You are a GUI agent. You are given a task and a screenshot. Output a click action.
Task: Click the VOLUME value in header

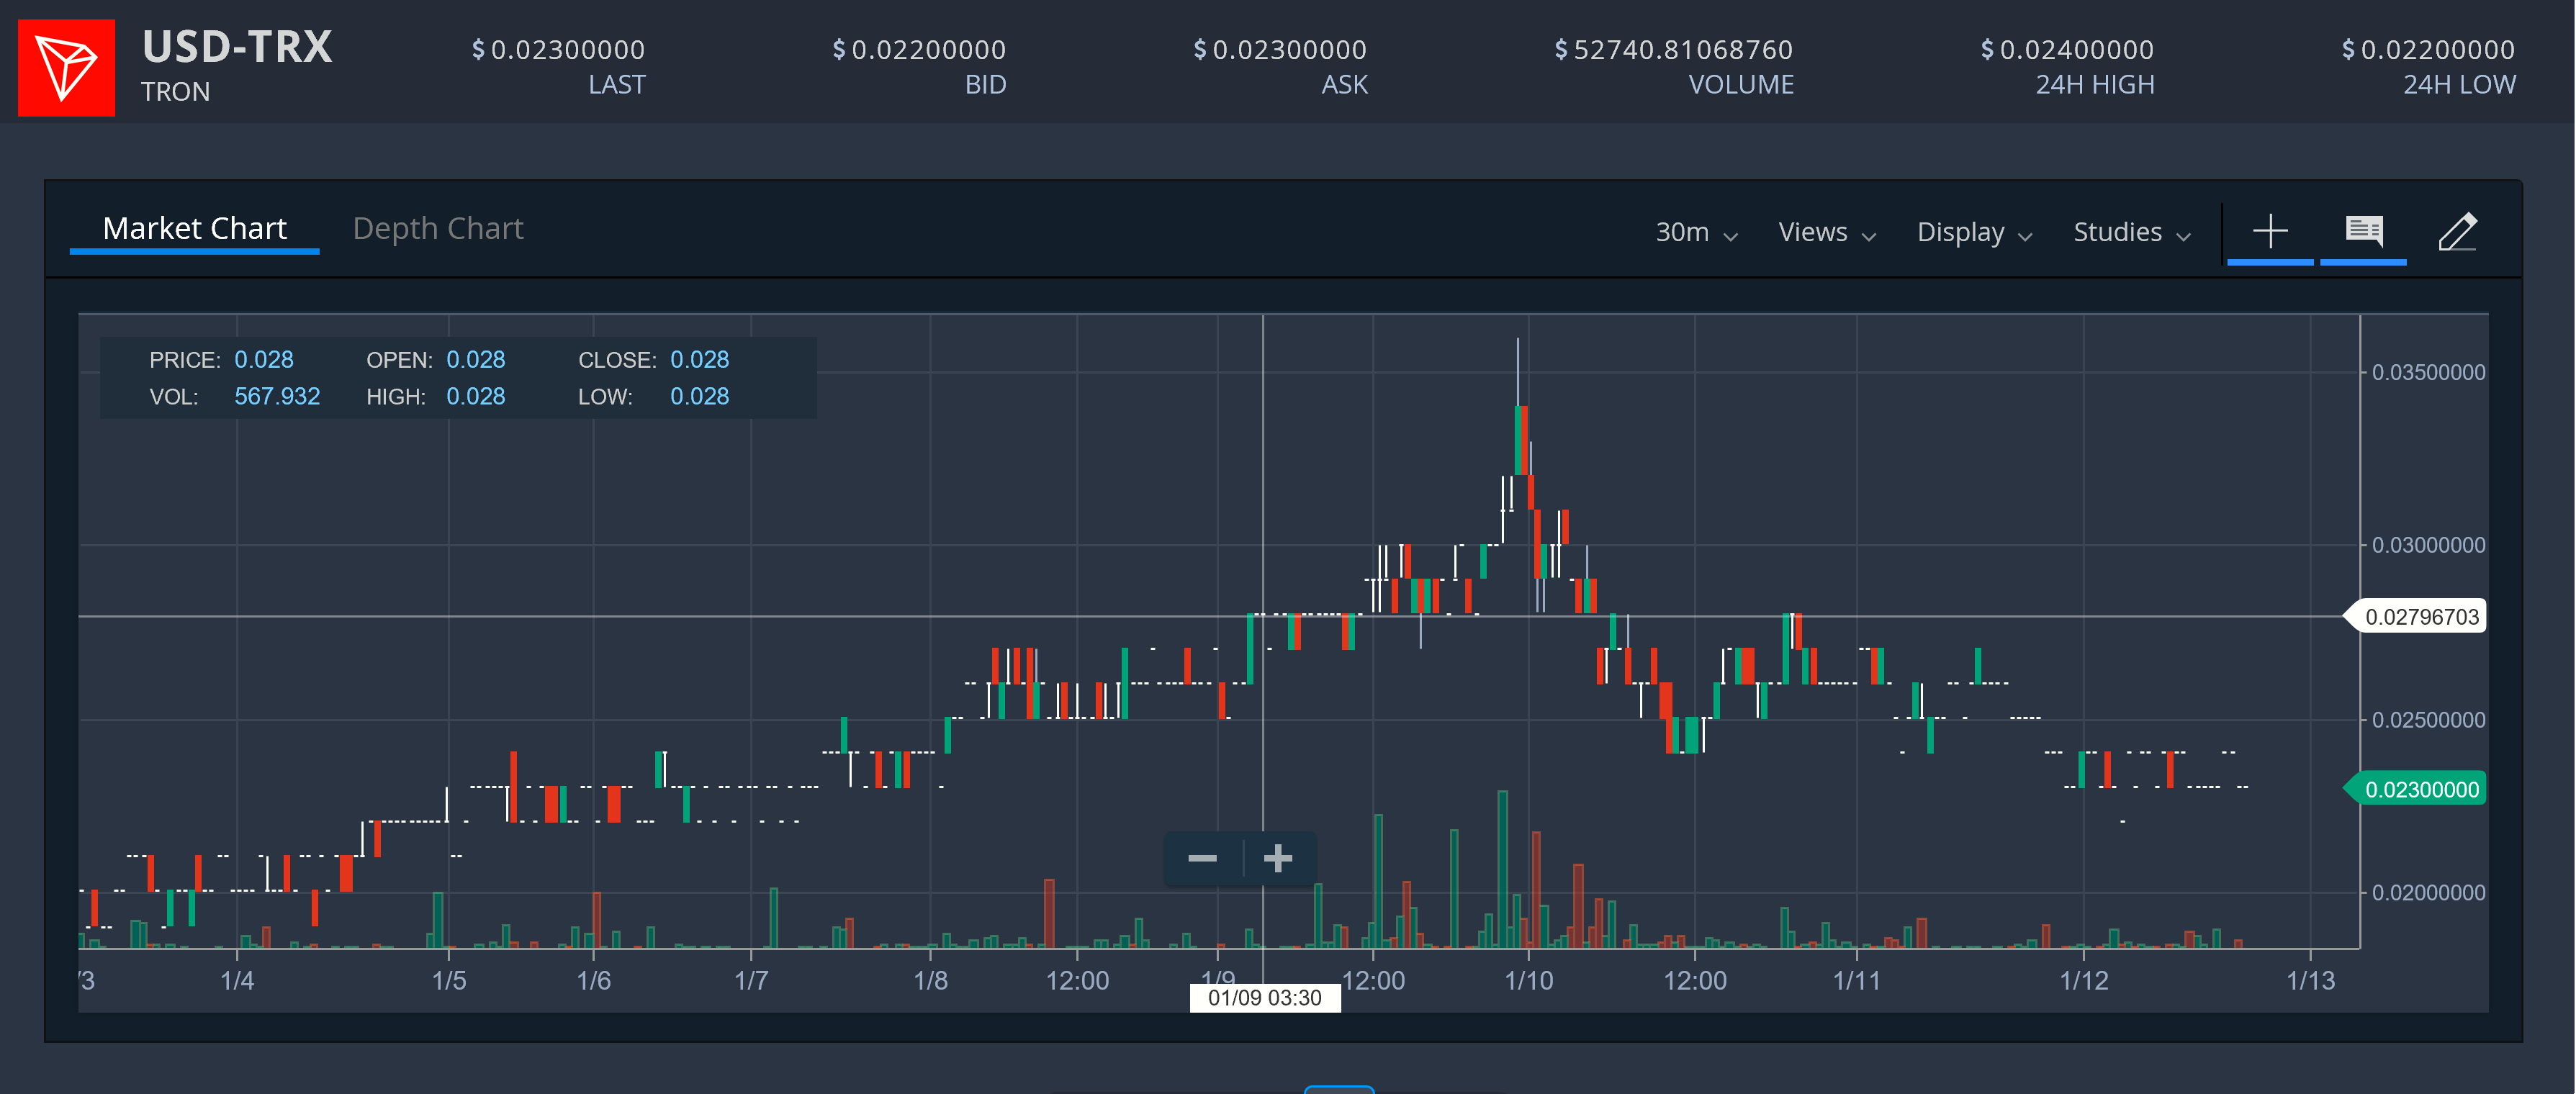pos(1673,49)
